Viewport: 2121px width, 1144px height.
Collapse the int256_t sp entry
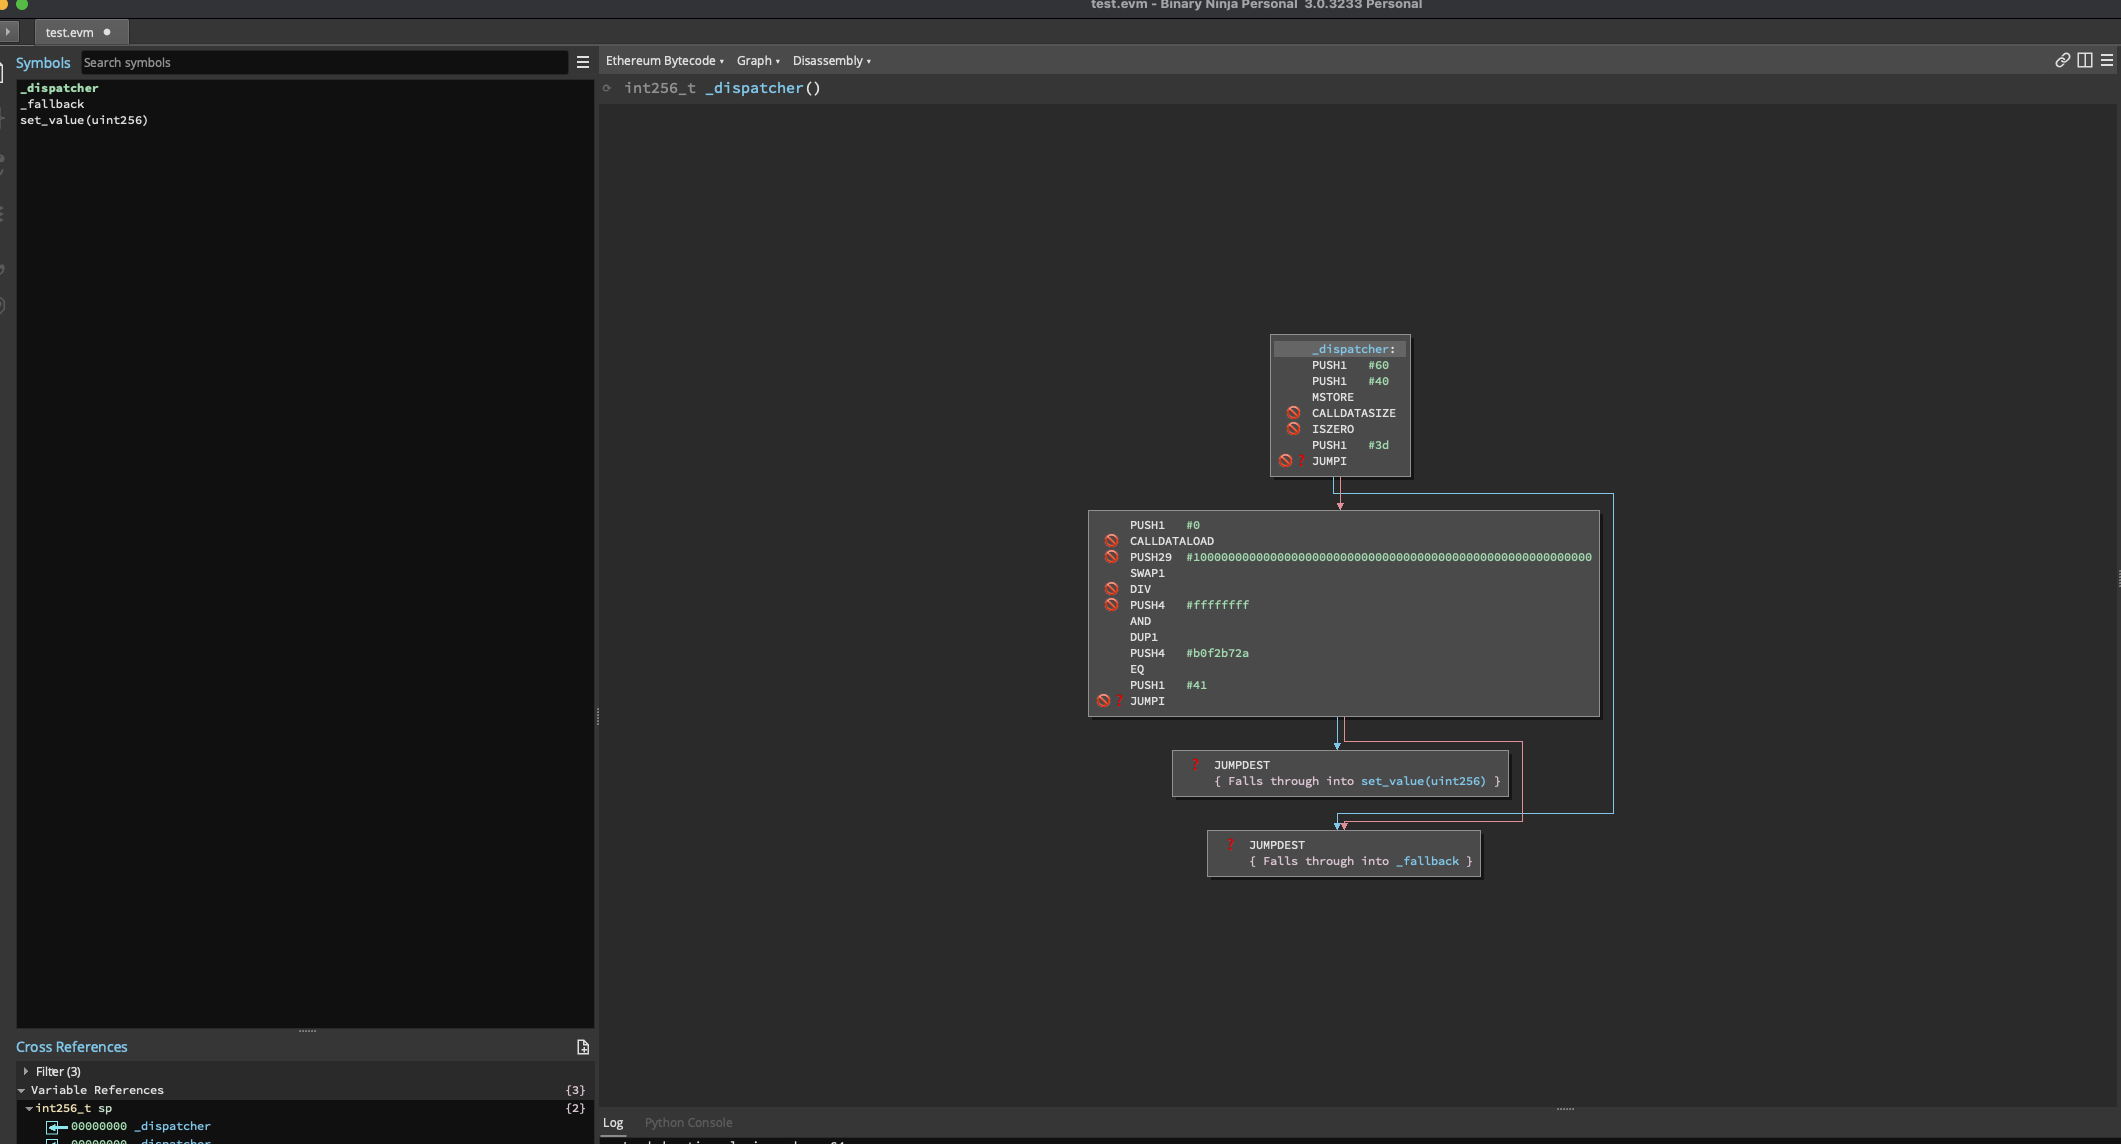[x=29, y=1108]
